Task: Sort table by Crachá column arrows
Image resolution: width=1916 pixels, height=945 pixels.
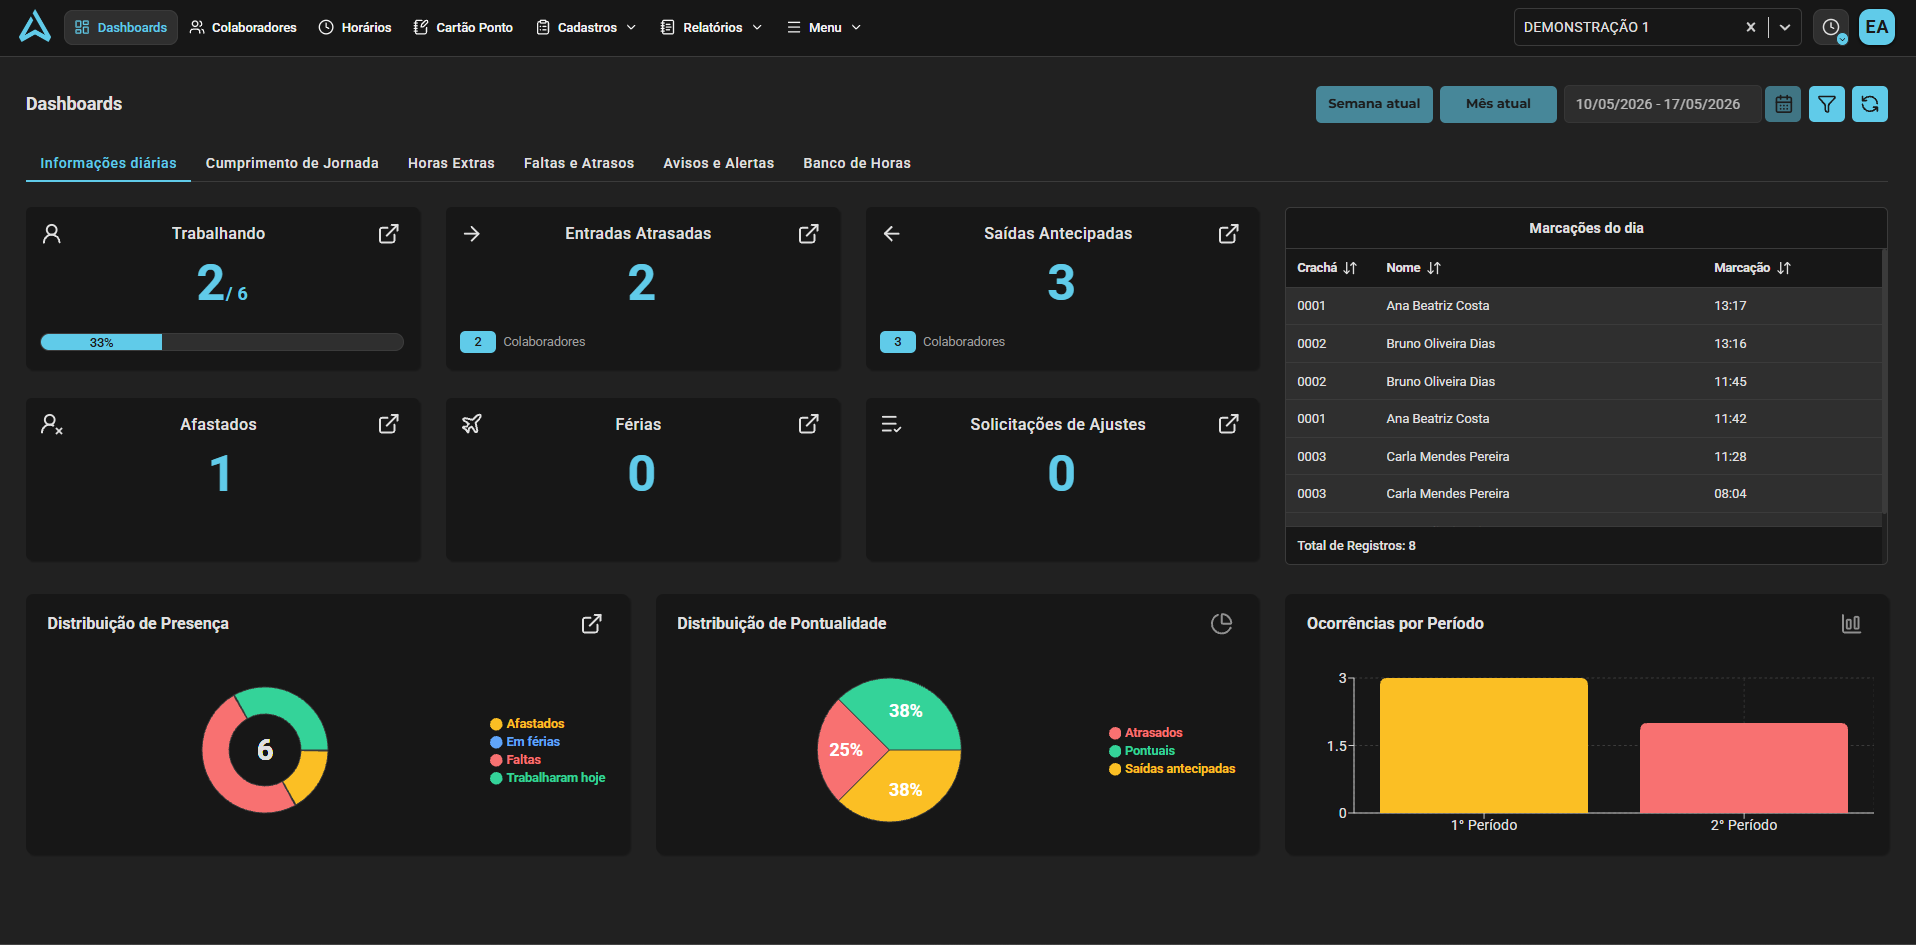Action: 1350,268
